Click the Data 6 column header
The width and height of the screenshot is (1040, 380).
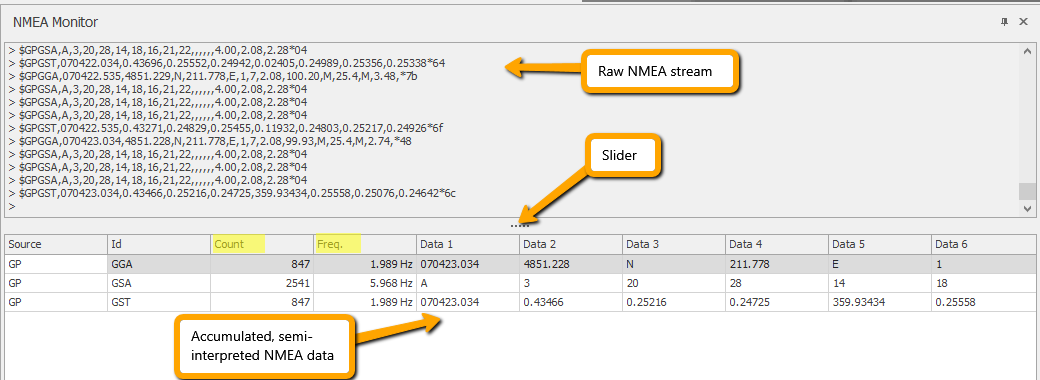tap(984, 244)
